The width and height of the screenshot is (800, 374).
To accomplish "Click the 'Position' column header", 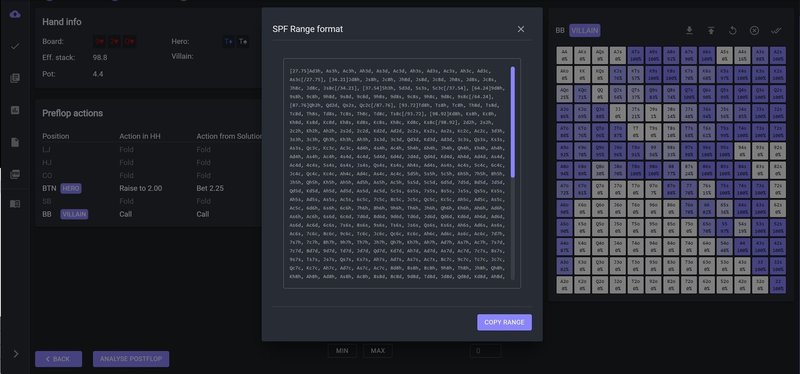I will coord(56,136).
